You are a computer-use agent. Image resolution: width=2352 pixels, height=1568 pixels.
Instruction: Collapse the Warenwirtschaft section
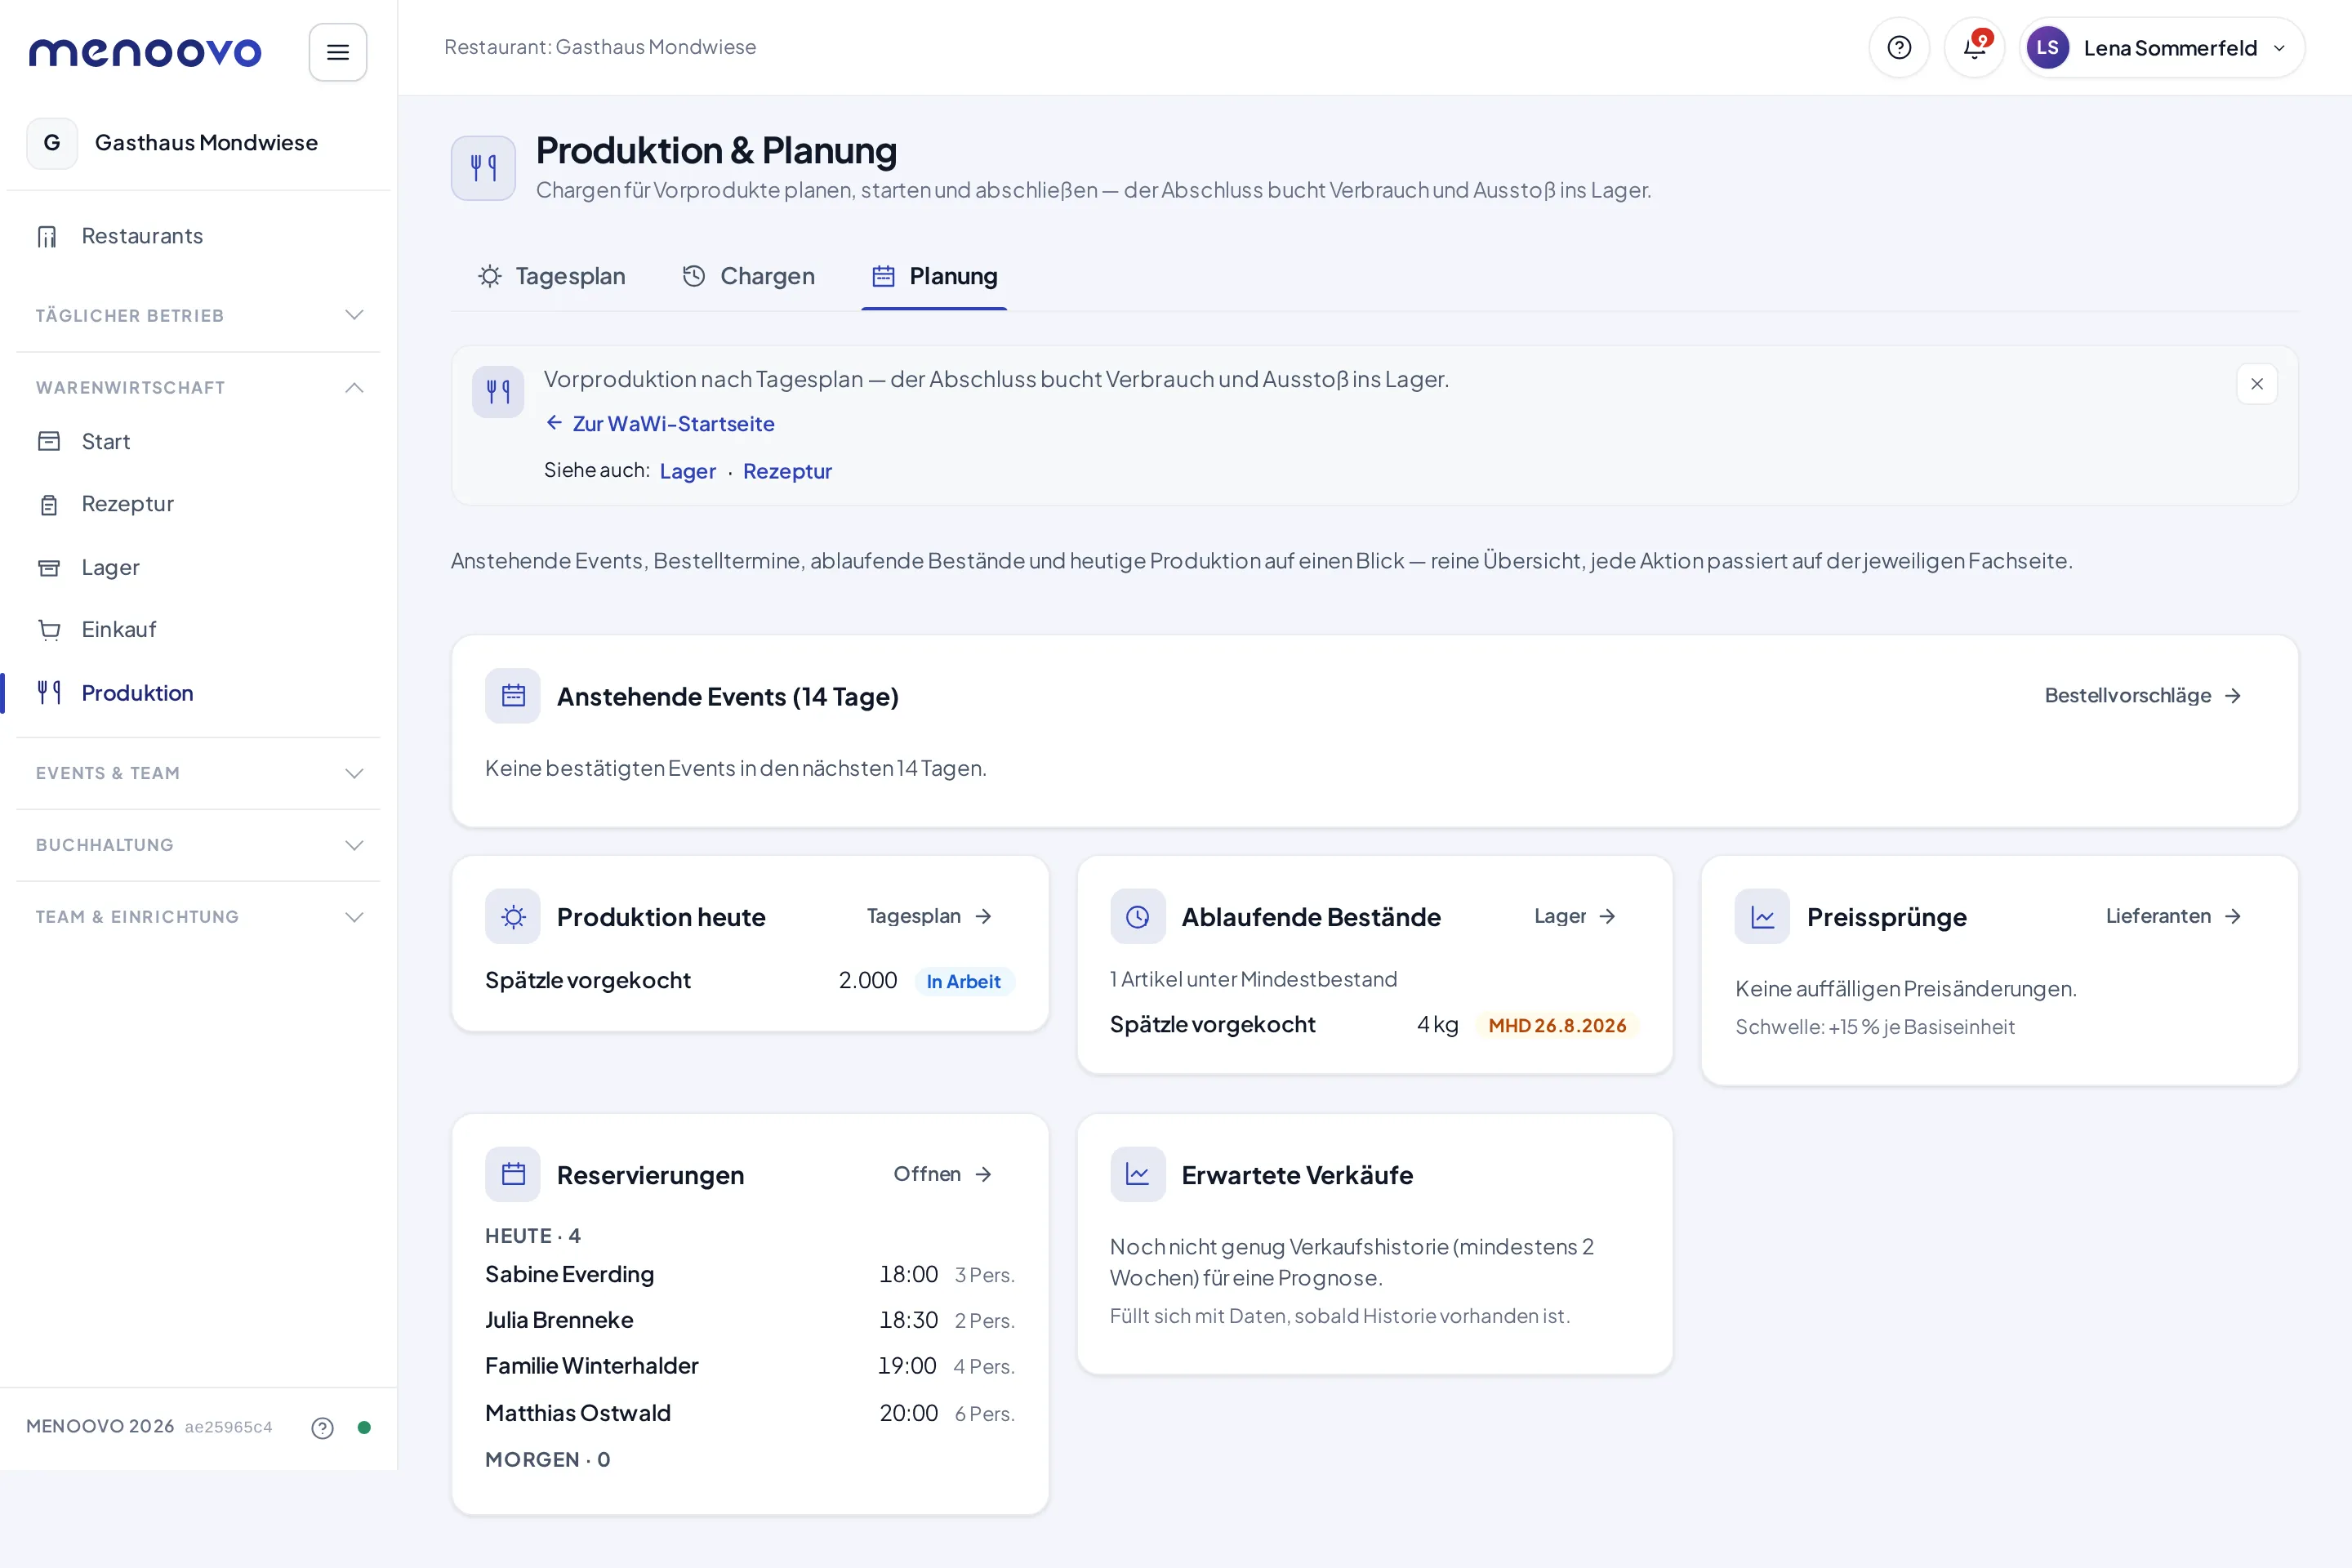click(x=199, y=388)
